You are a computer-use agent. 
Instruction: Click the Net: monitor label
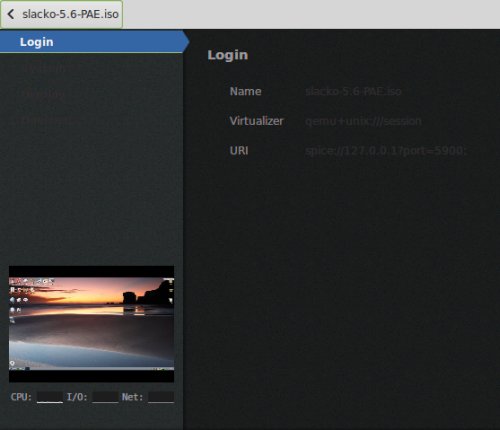pos(132,397)
